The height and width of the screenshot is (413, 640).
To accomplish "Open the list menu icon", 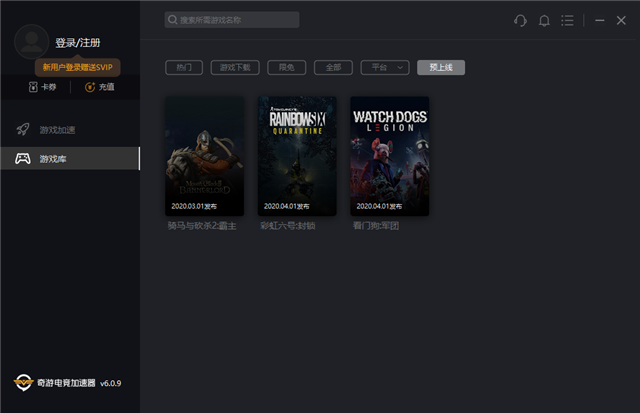I will tap(568, 20).
